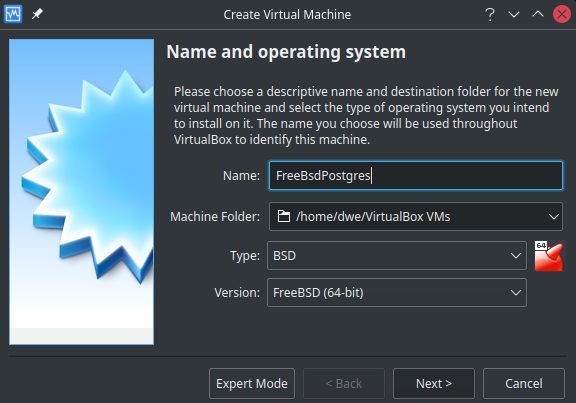Open the Machine Folder combo box
Screen dimensions: 576x403
pyautogui.click(x=415, y=216)
